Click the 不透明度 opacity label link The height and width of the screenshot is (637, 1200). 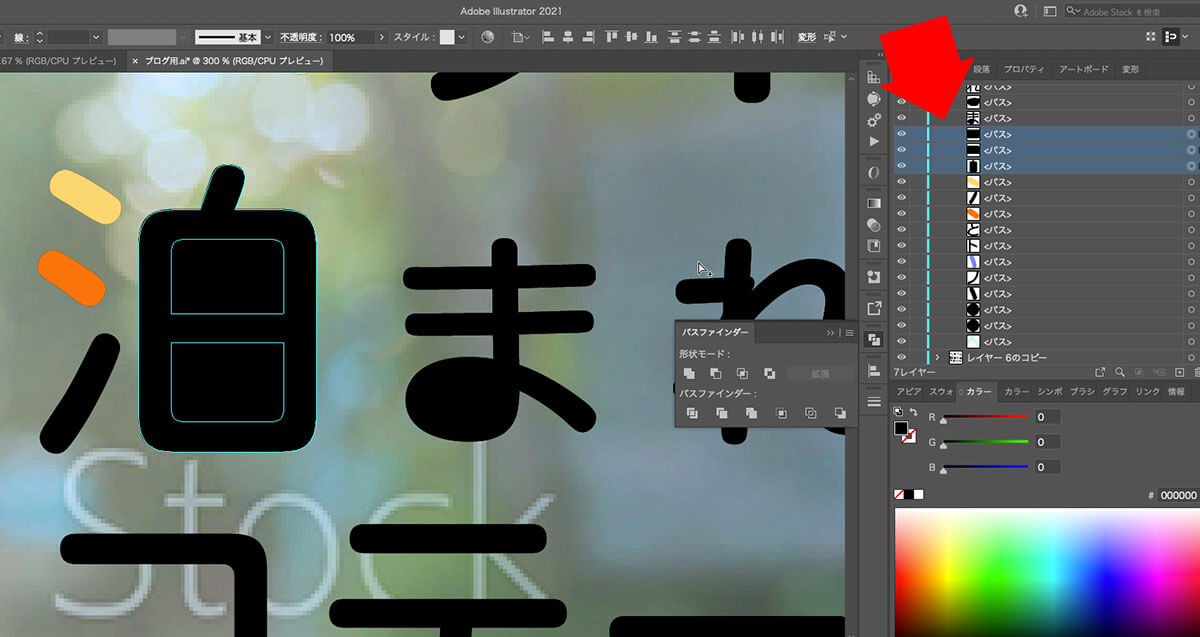tap(298, 37)
